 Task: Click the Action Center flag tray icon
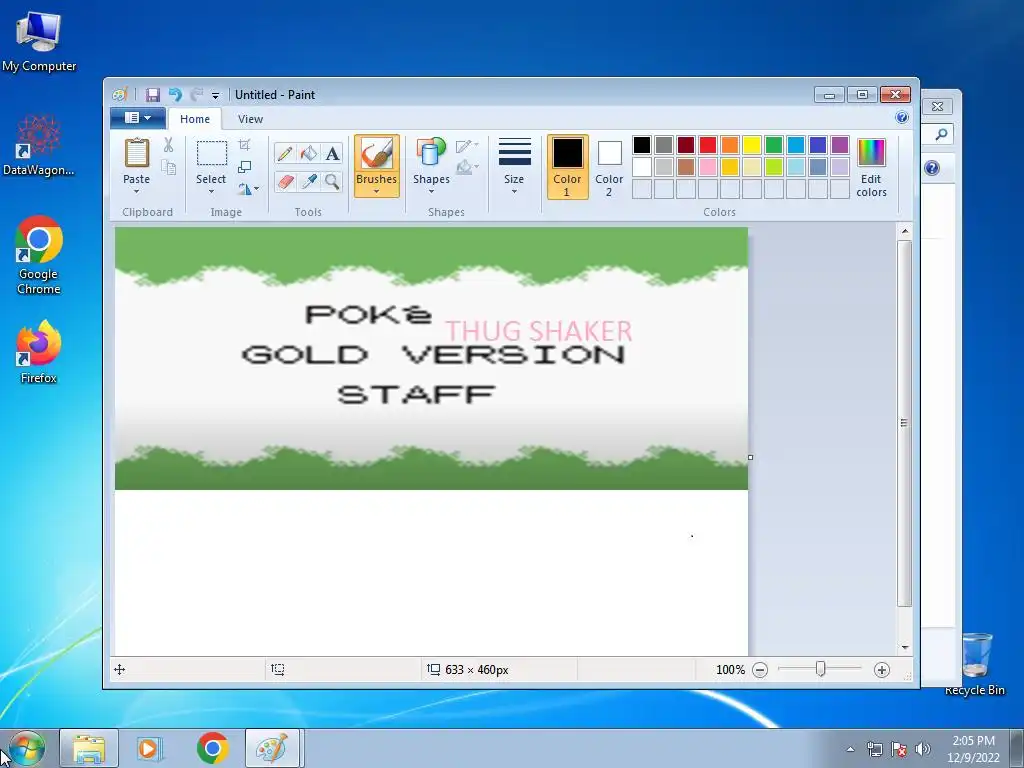coord(899,749)
